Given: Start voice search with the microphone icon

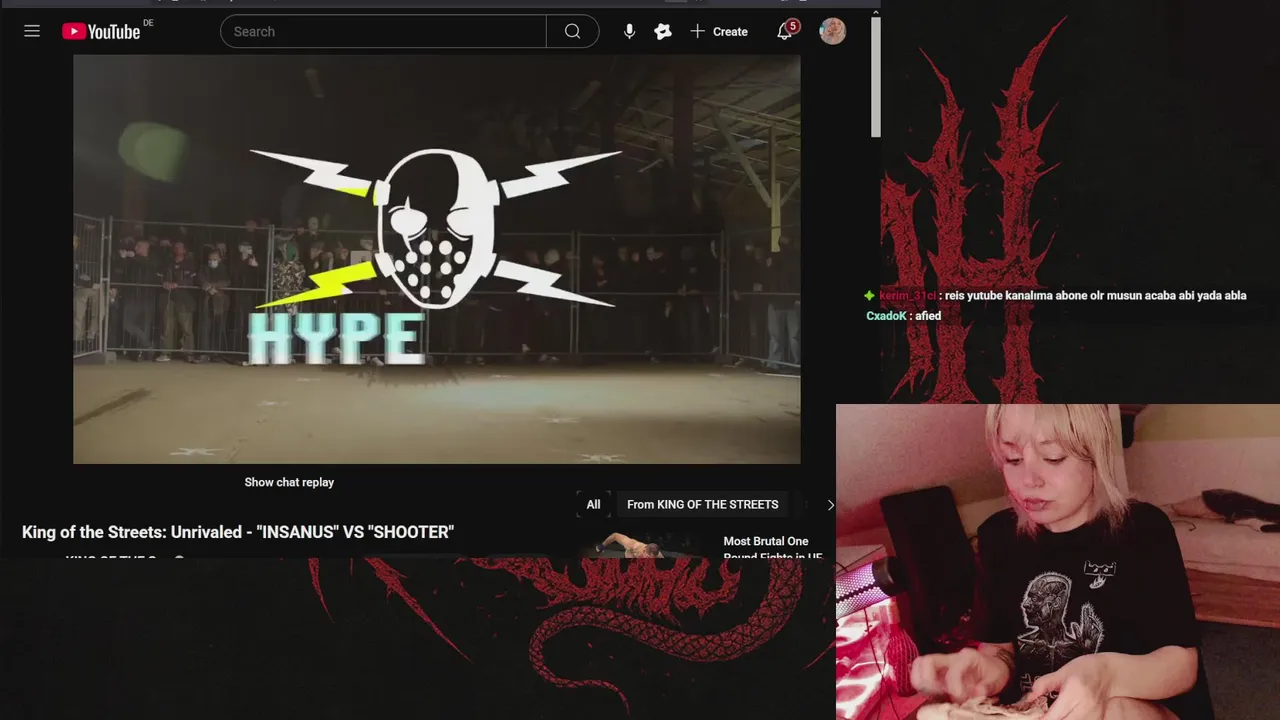Looking at the screenshot, I should pyautogui.click(x=629, y=32).
